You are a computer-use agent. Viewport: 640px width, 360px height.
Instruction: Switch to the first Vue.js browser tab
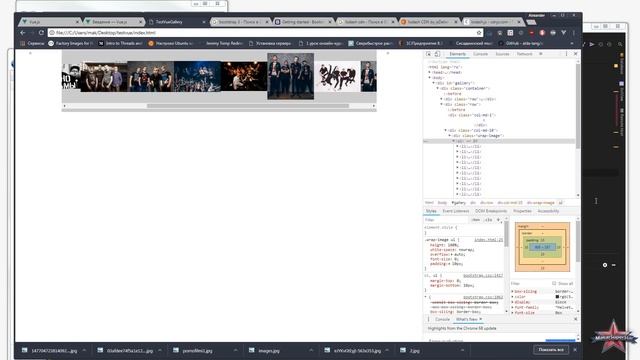click(49, 22)
